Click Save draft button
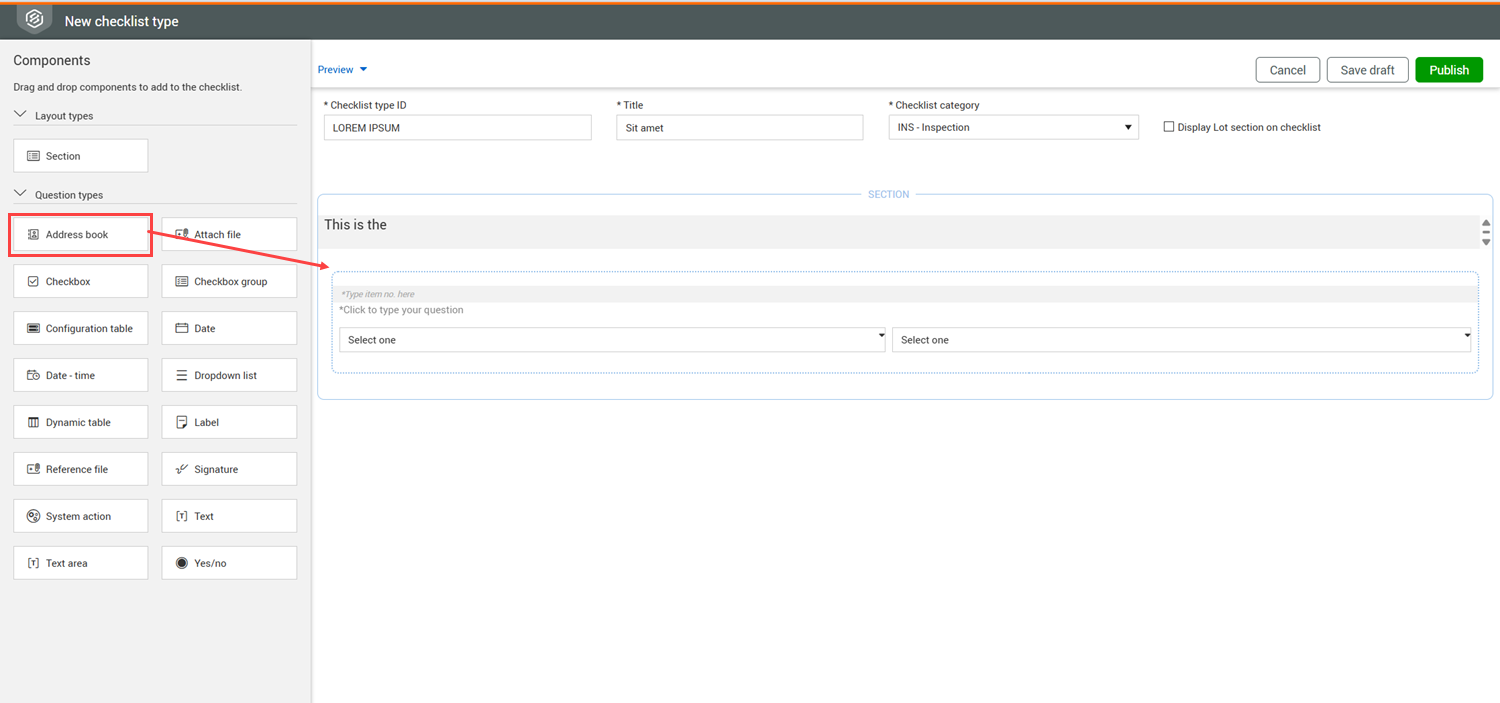The image size is (1500, 703). (x=1368, y=70)
